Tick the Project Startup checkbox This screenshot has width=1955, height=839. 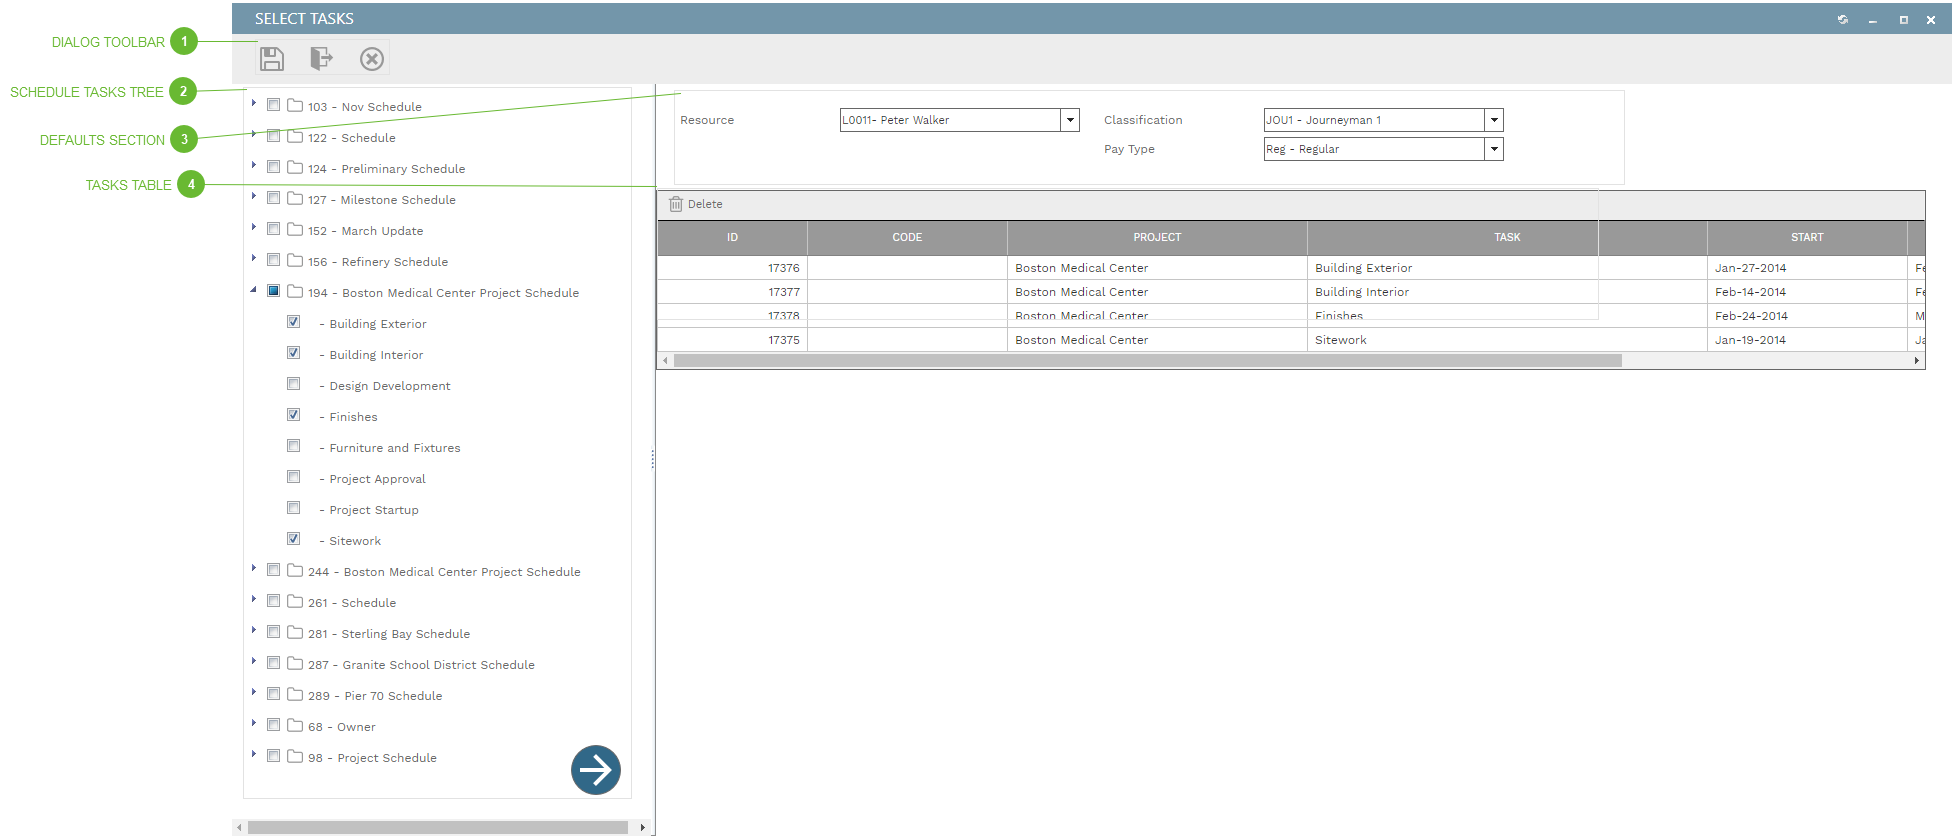point(294,508)
